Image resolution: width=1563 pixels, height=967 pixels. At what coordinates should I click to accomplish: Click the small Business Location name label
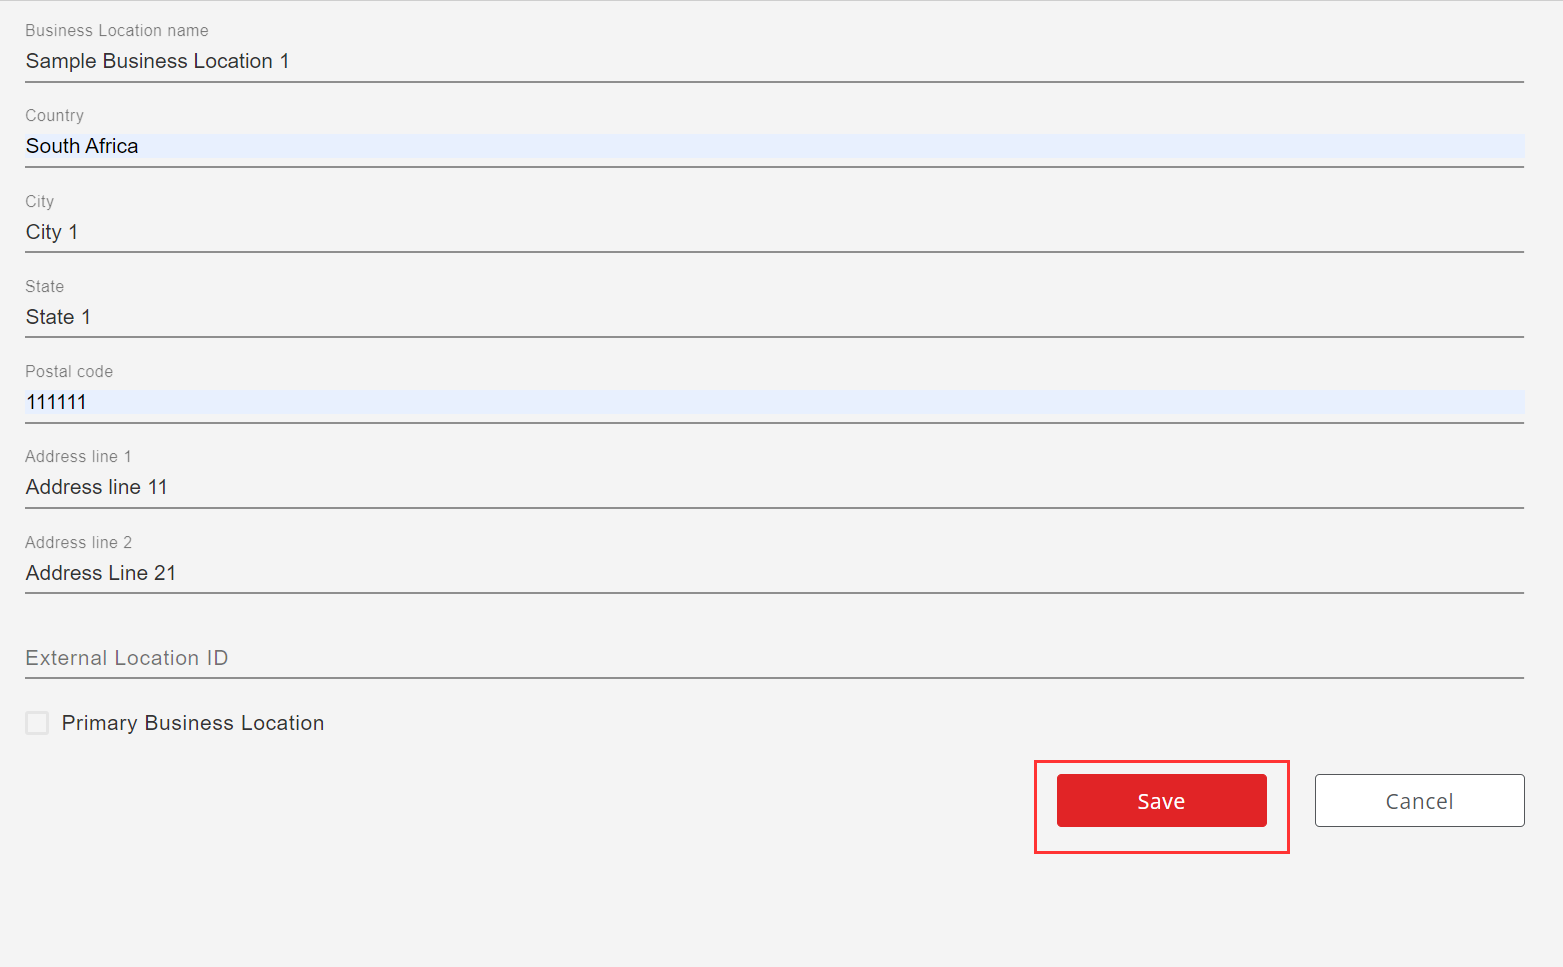(117, 31)
